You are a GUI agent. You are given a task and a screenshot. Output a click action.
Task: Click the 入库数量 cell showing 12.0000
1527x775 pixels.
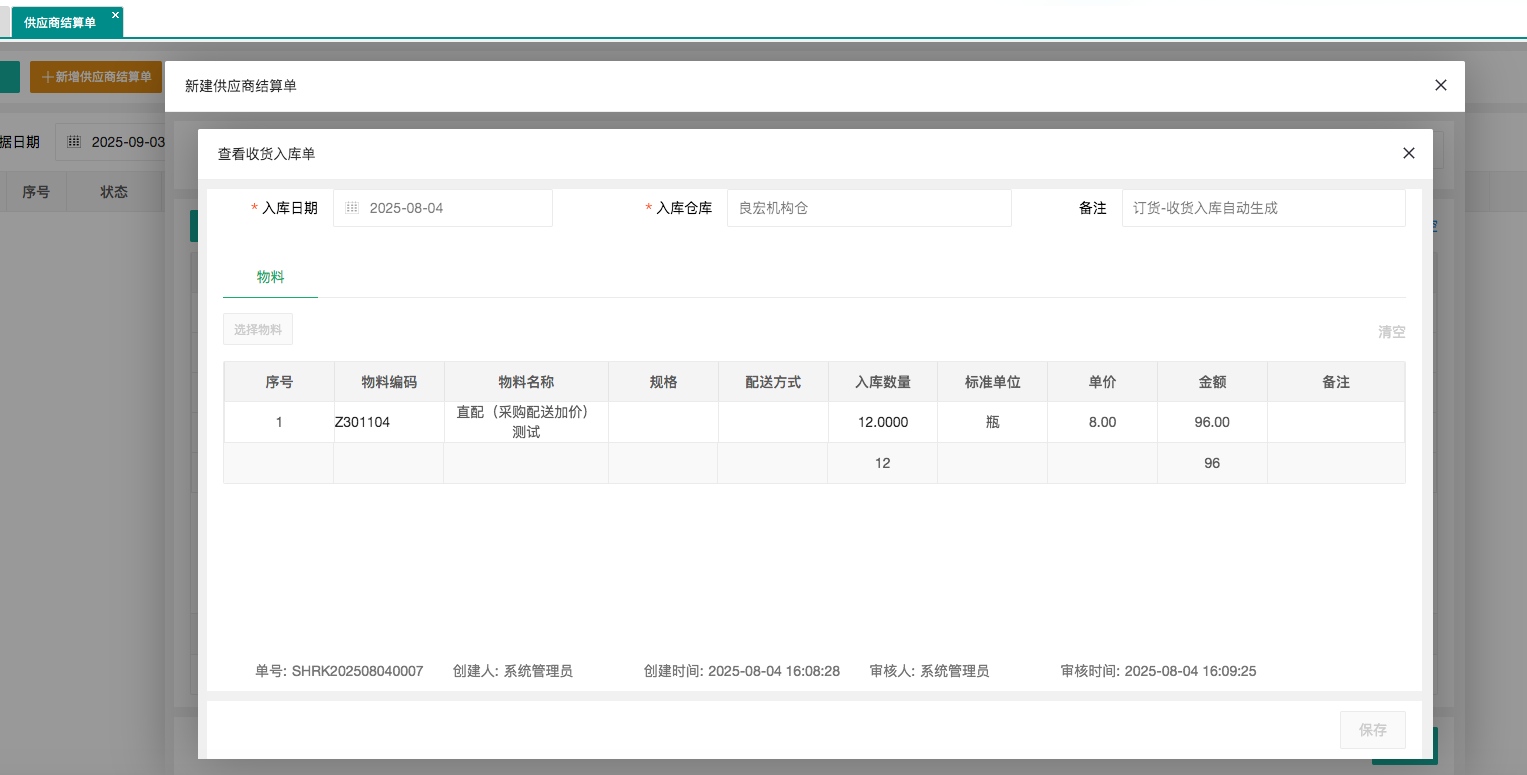click(882, 422)
